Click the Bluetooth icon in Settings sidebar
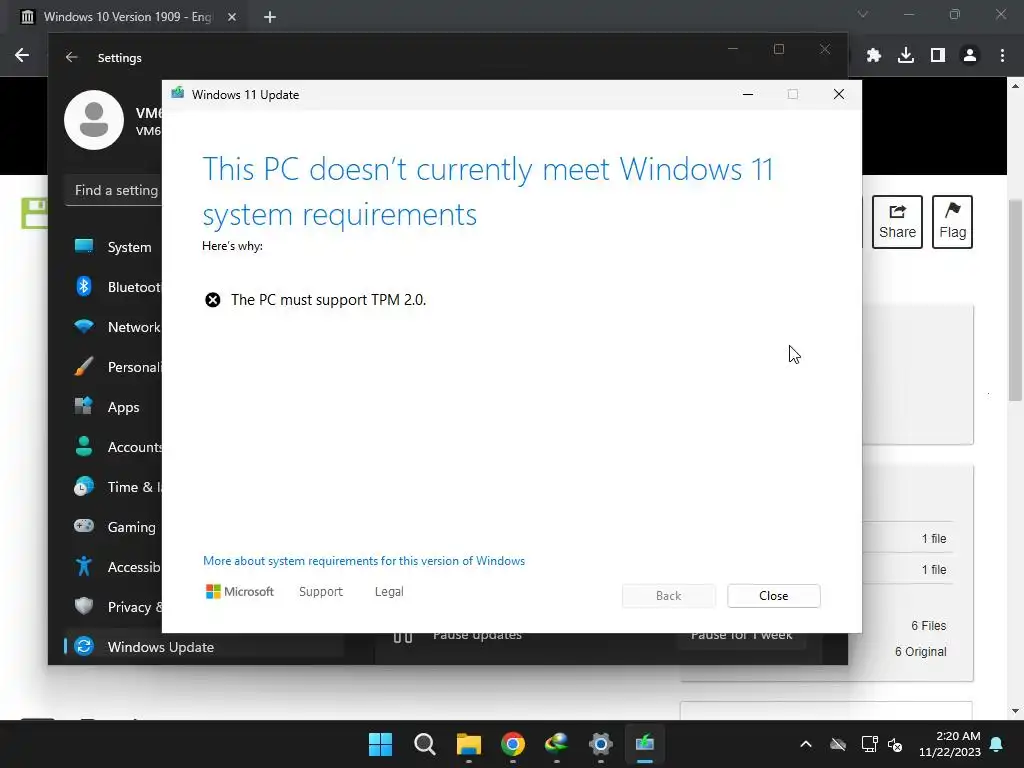Screen dimensions: 1024x768 84,286
